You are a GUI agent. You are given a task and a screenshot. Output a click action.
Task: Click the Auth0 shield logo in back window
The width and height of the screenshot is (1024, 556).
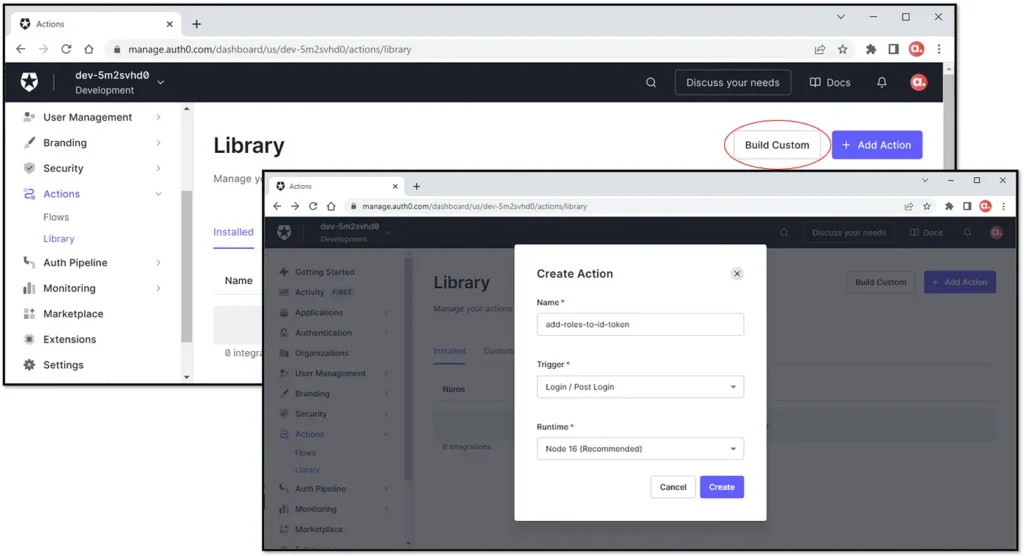coord(29,82)
